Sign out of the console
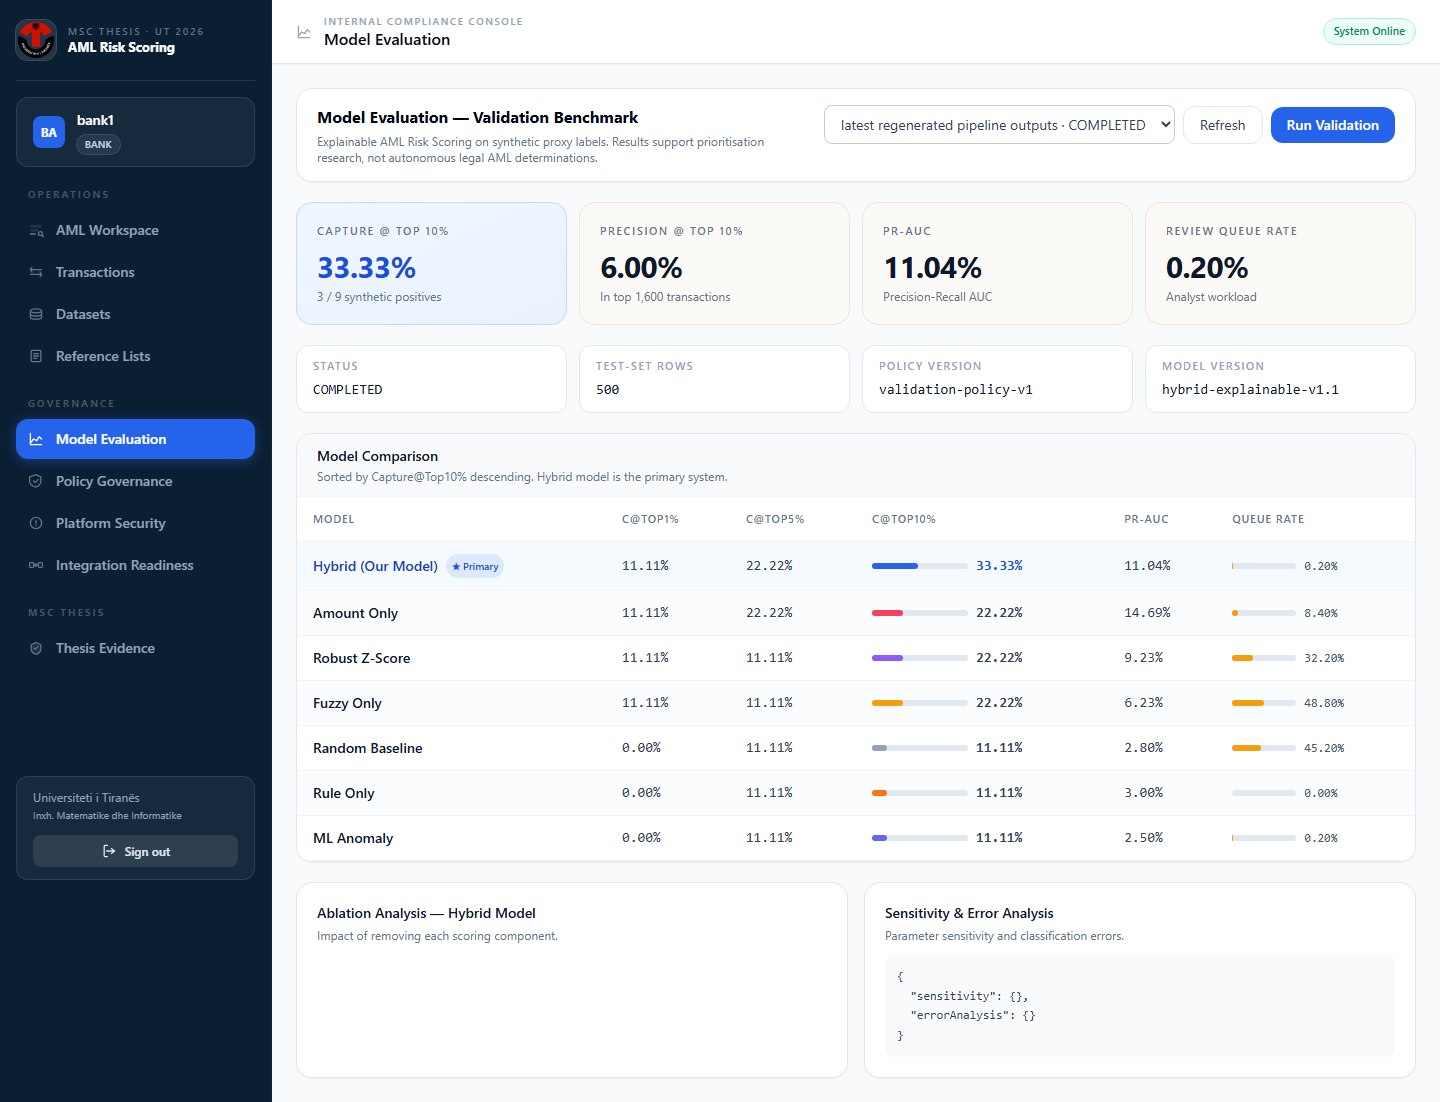1440x1102 pixels. coord(135,851)
